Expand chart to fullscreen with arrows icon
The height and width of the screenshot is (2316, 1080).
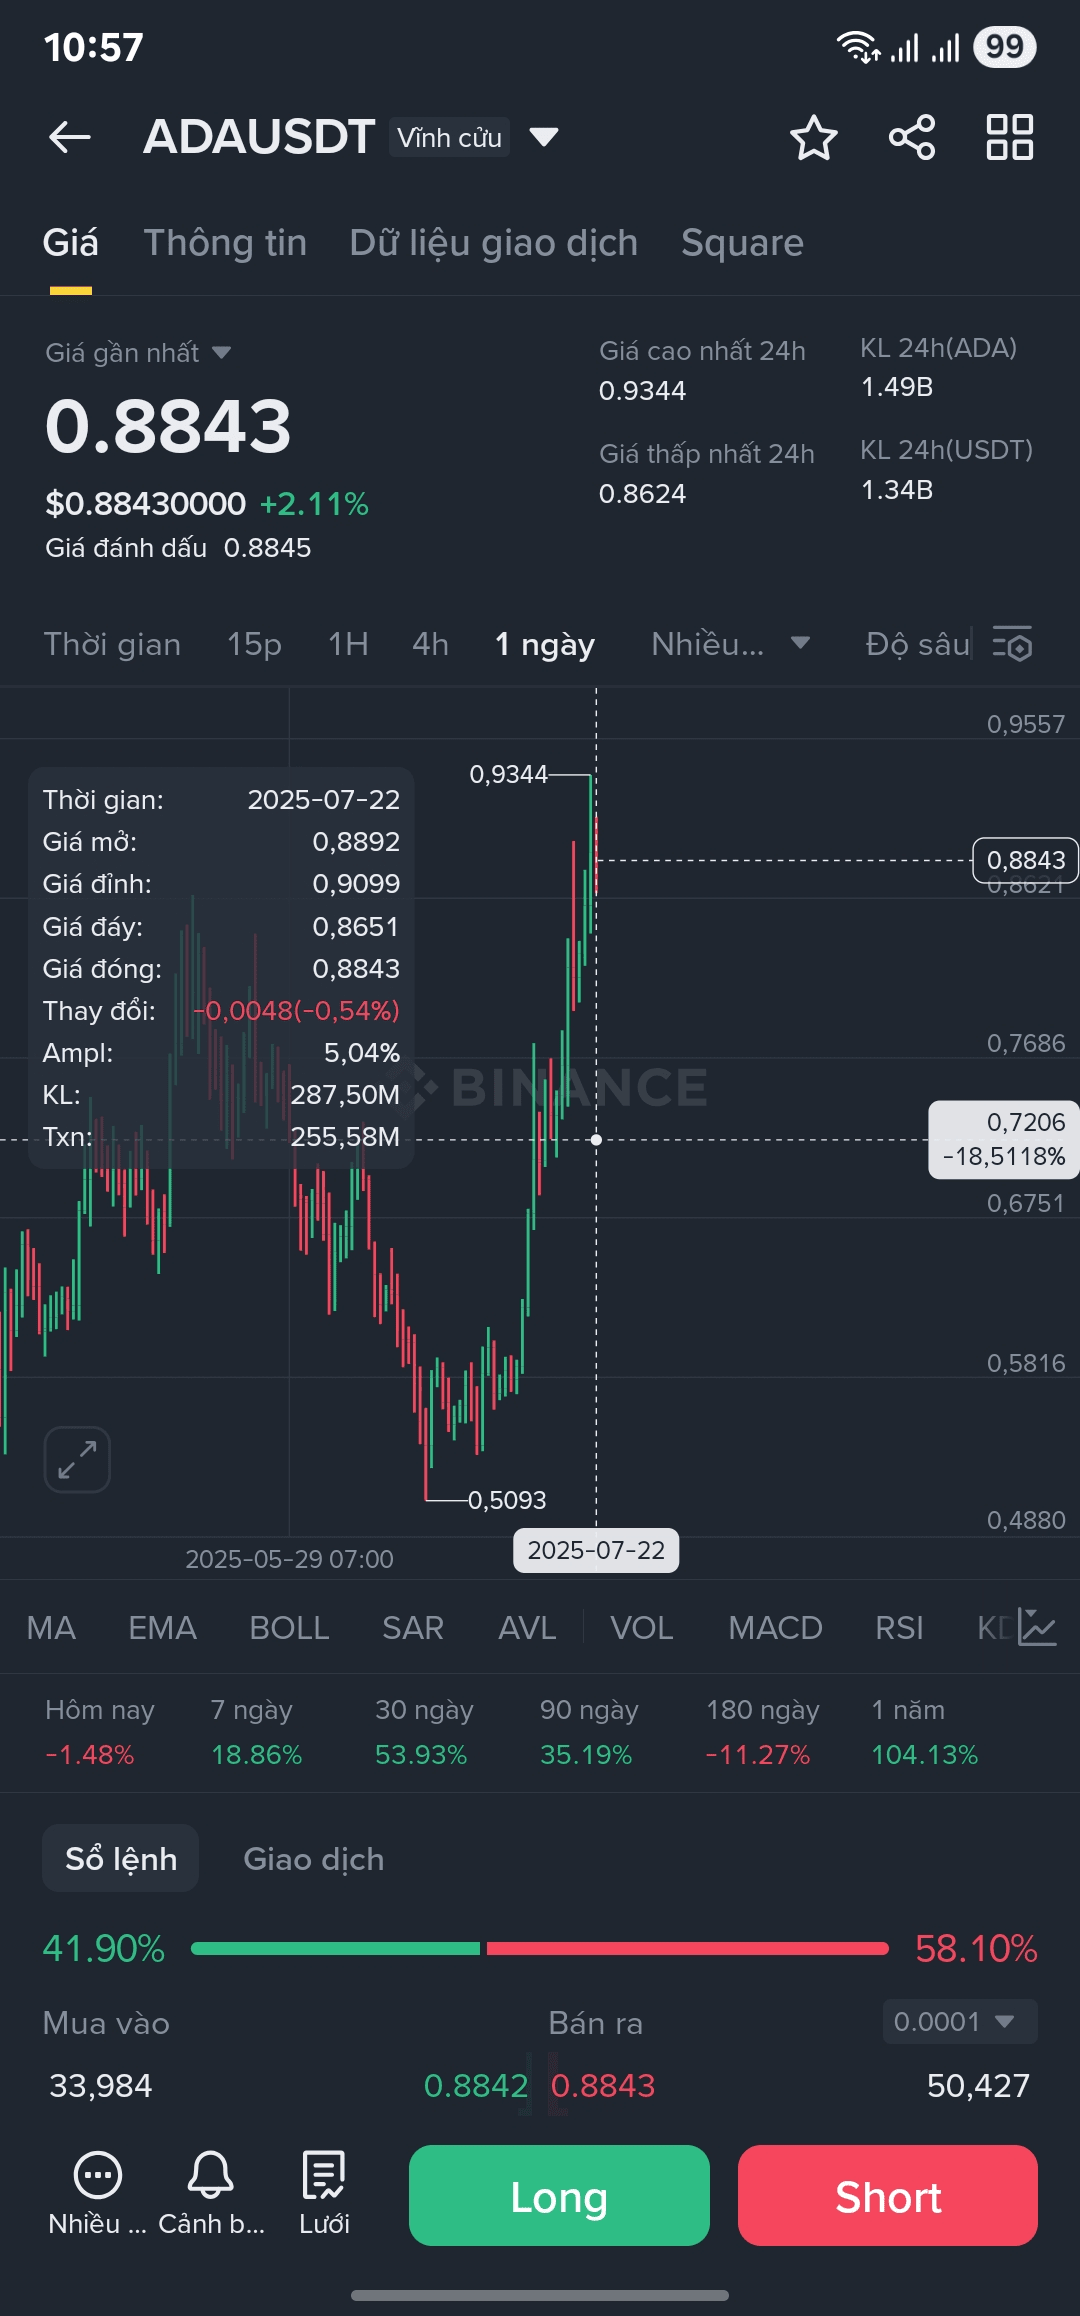point(77,1459)
